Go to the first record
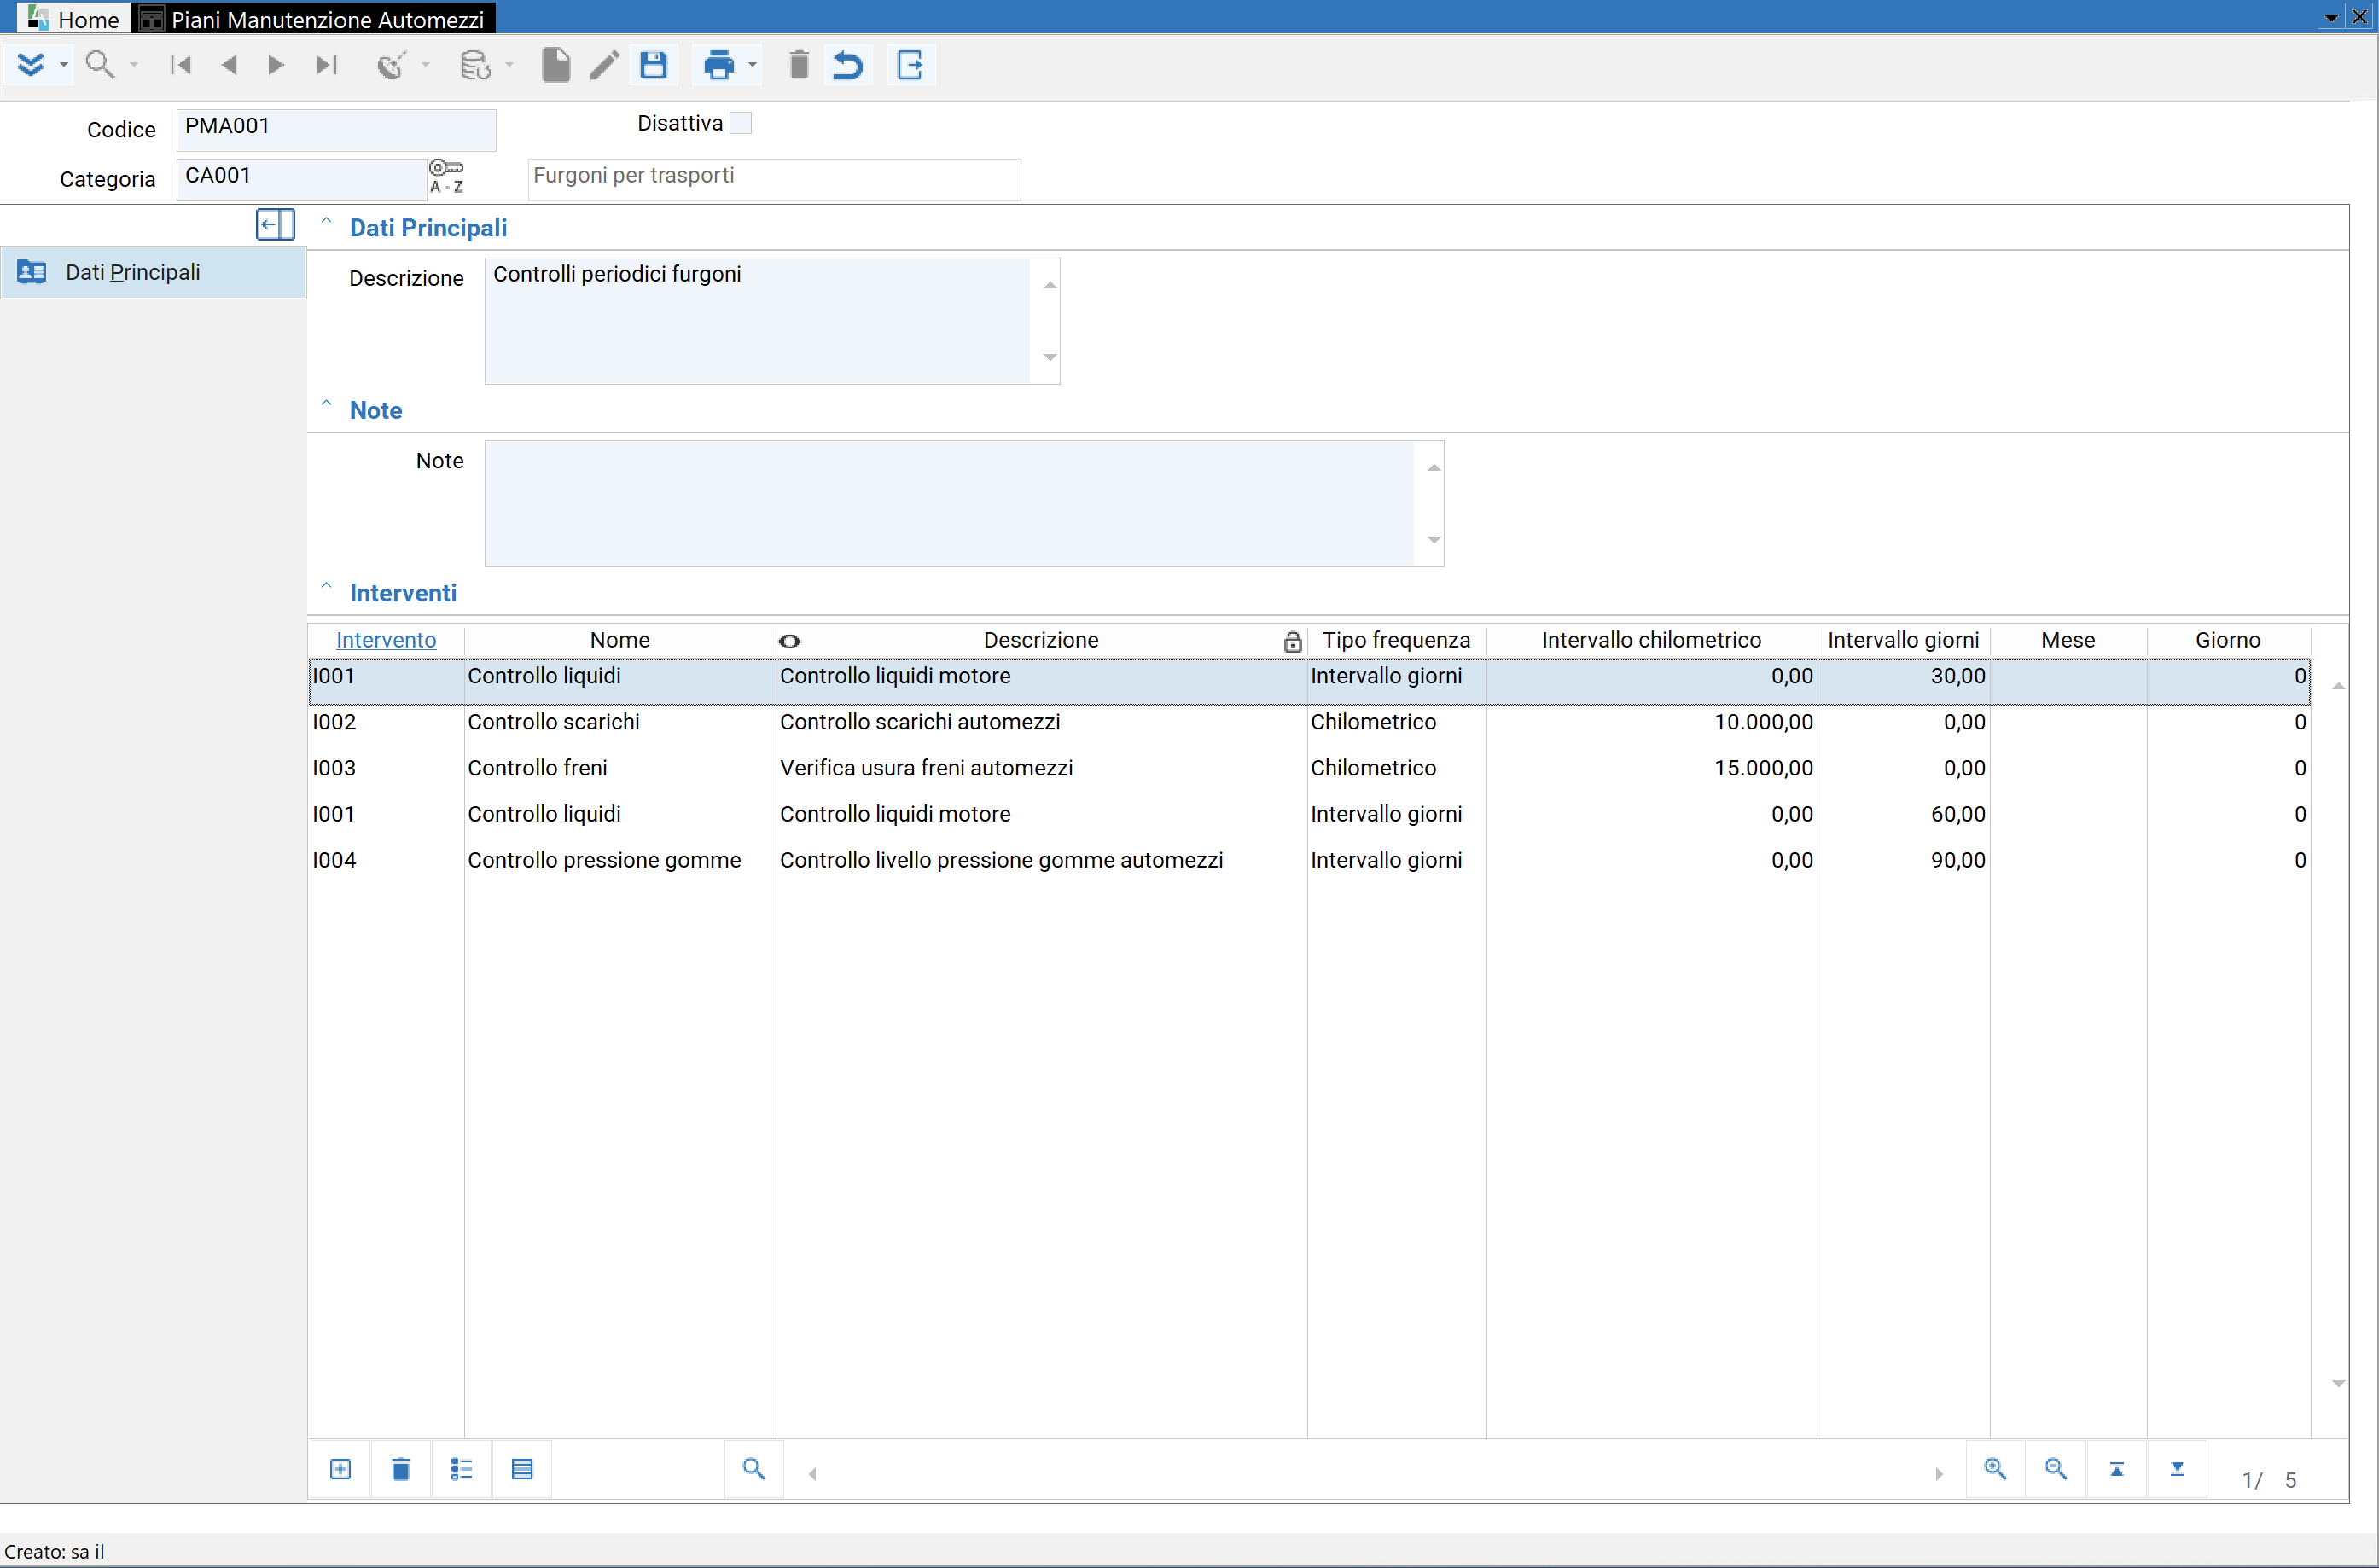 pos(181,65)
